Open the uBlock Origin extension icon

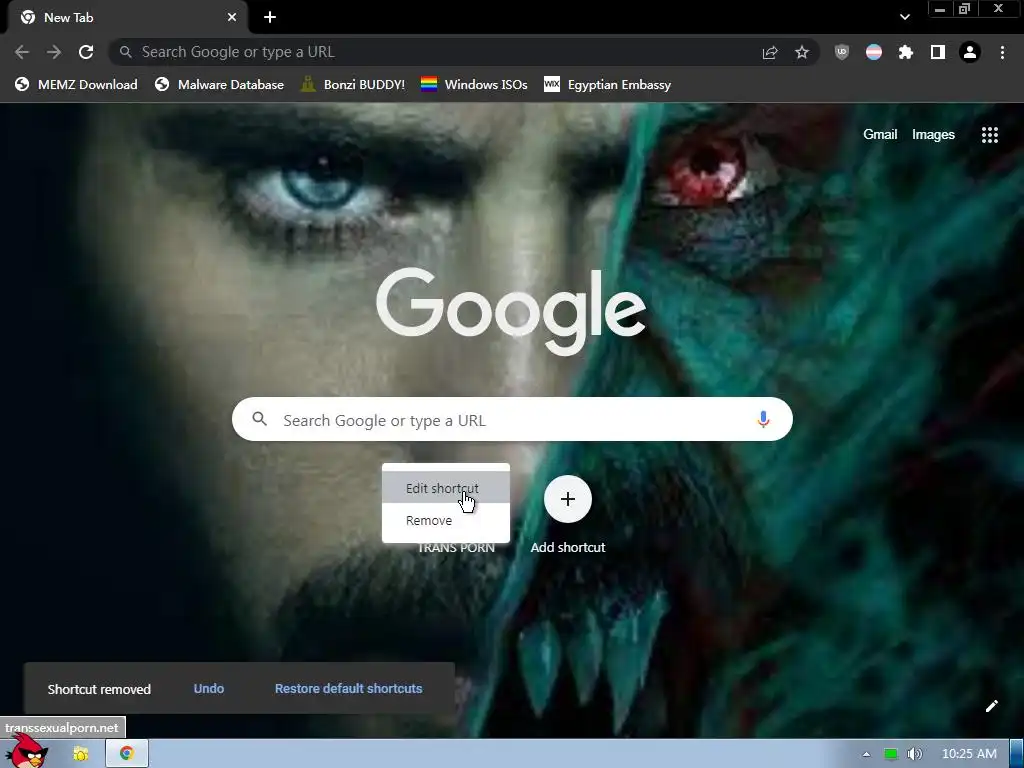(842, 52)
